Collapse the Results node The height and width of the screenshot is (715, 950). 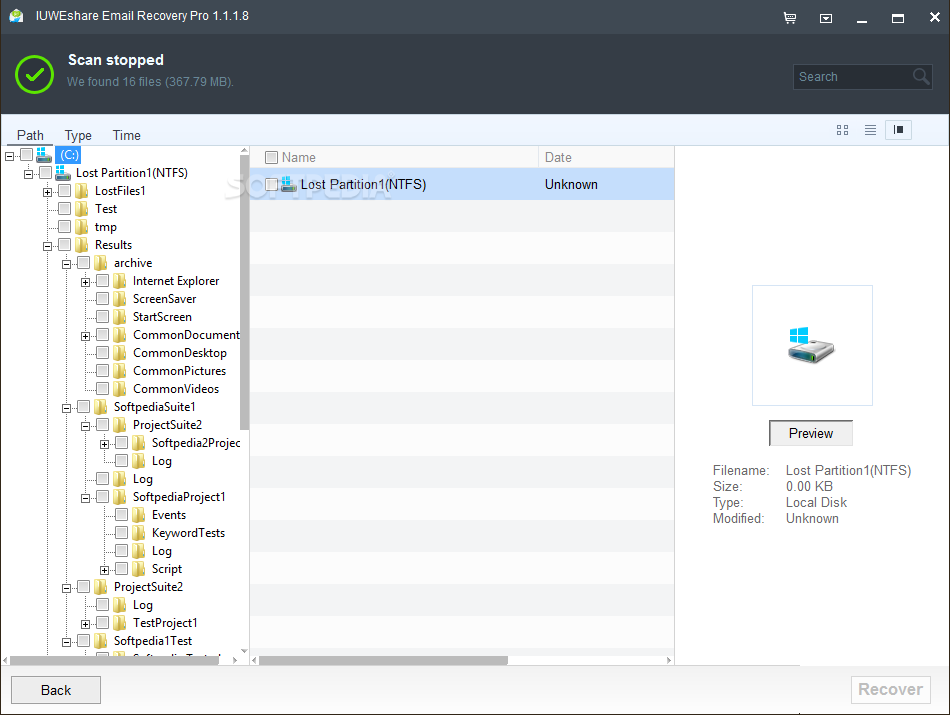point(47,247)
